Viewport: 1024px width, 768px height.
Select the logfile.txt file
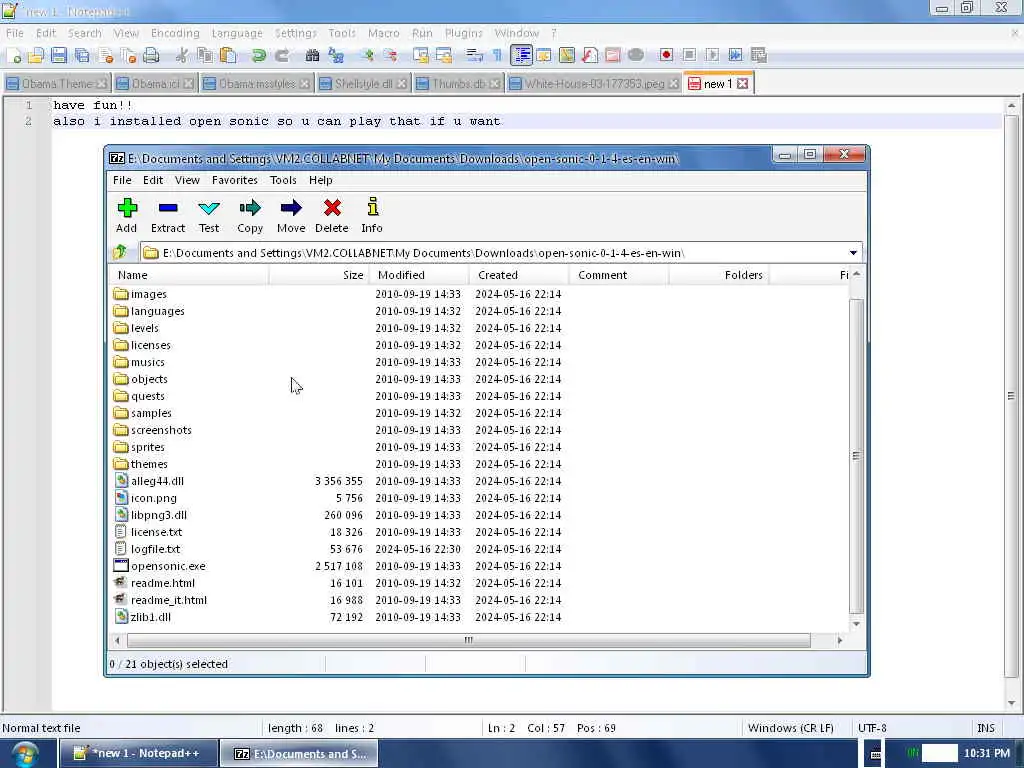[x=155, y=549]
